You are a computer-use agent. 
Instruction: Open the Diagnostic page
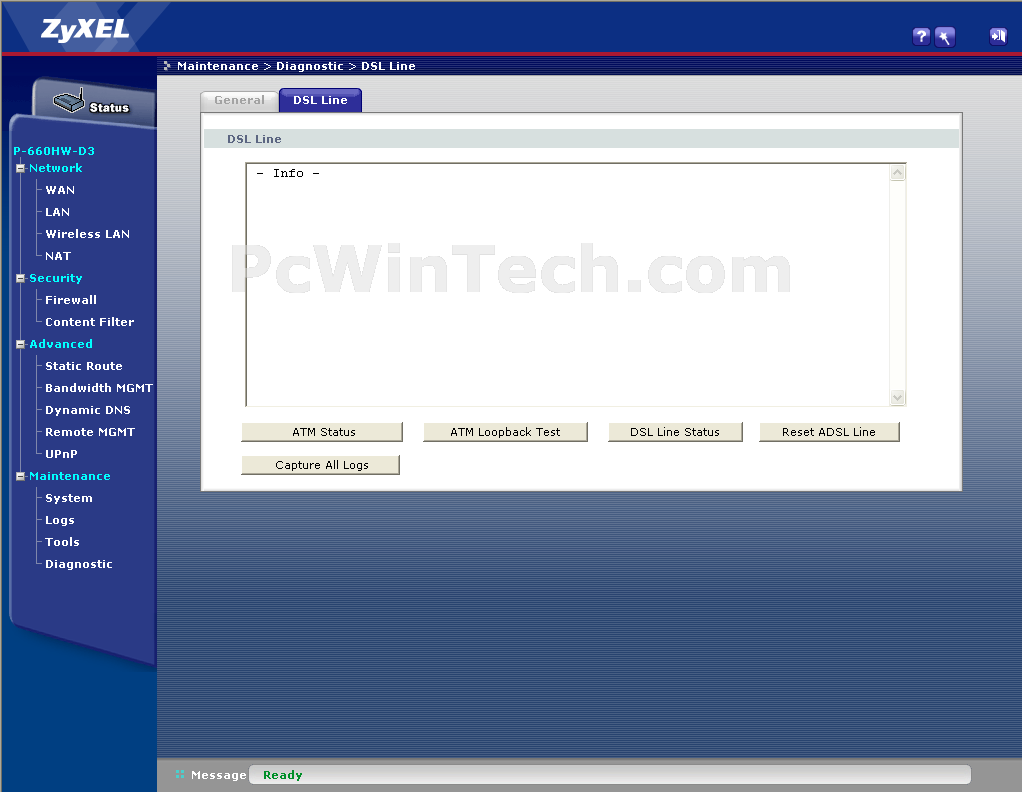(x=79, y=565)
